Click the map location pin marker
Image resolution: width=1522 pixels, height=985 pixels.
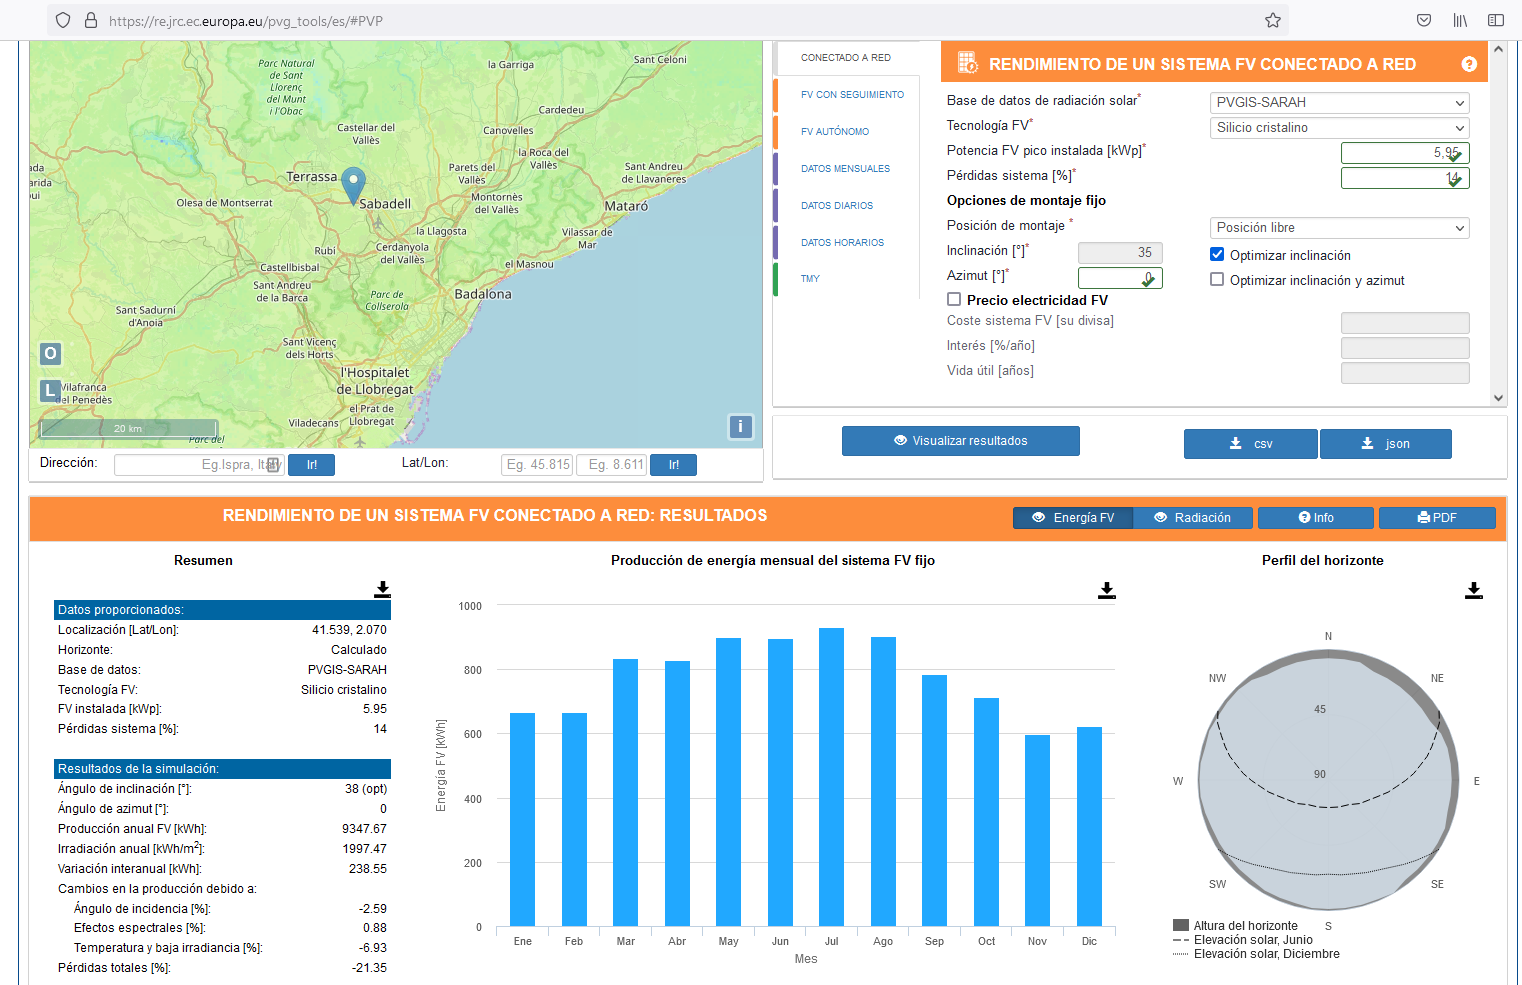(353, 186)
